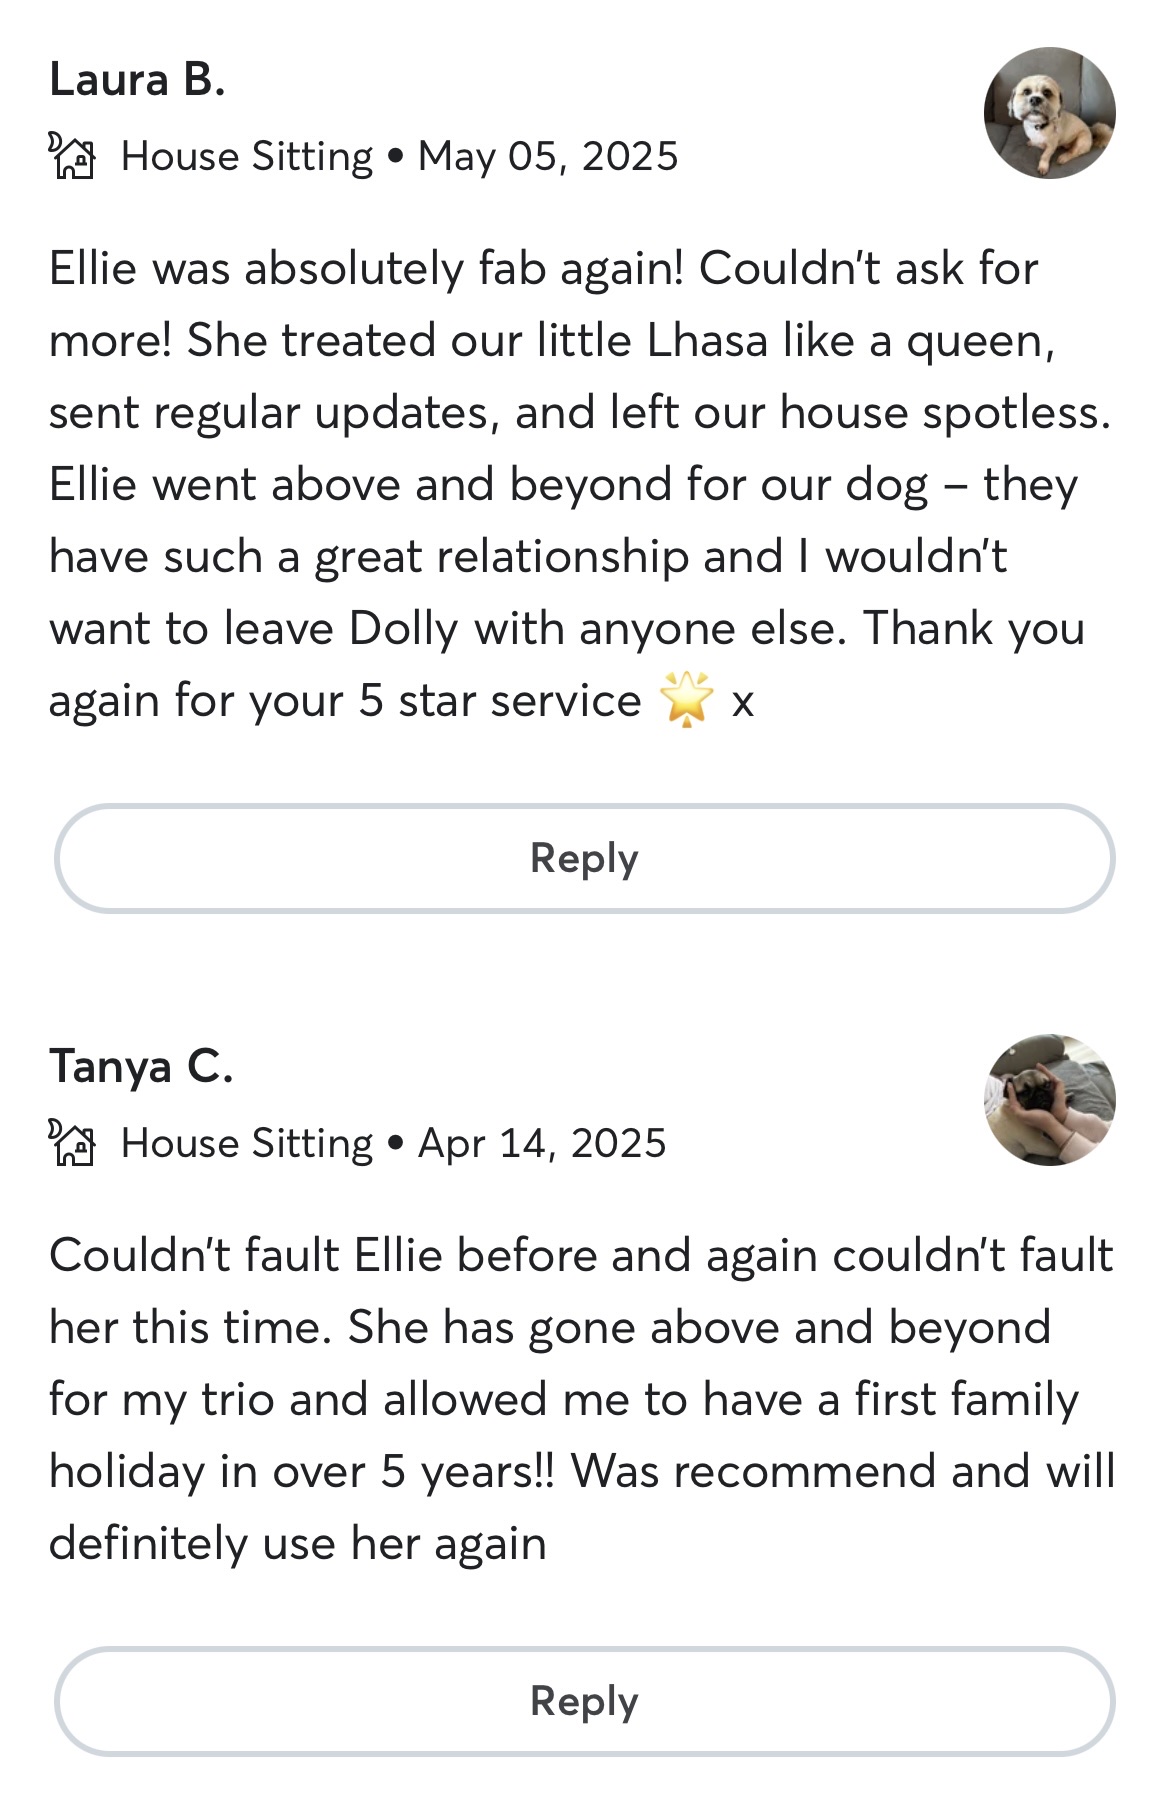Tap the first line of Tanya's review text
The height and width of the screenshot is (1805, 1170).
pyautogui.click(x=580, y=1256)
